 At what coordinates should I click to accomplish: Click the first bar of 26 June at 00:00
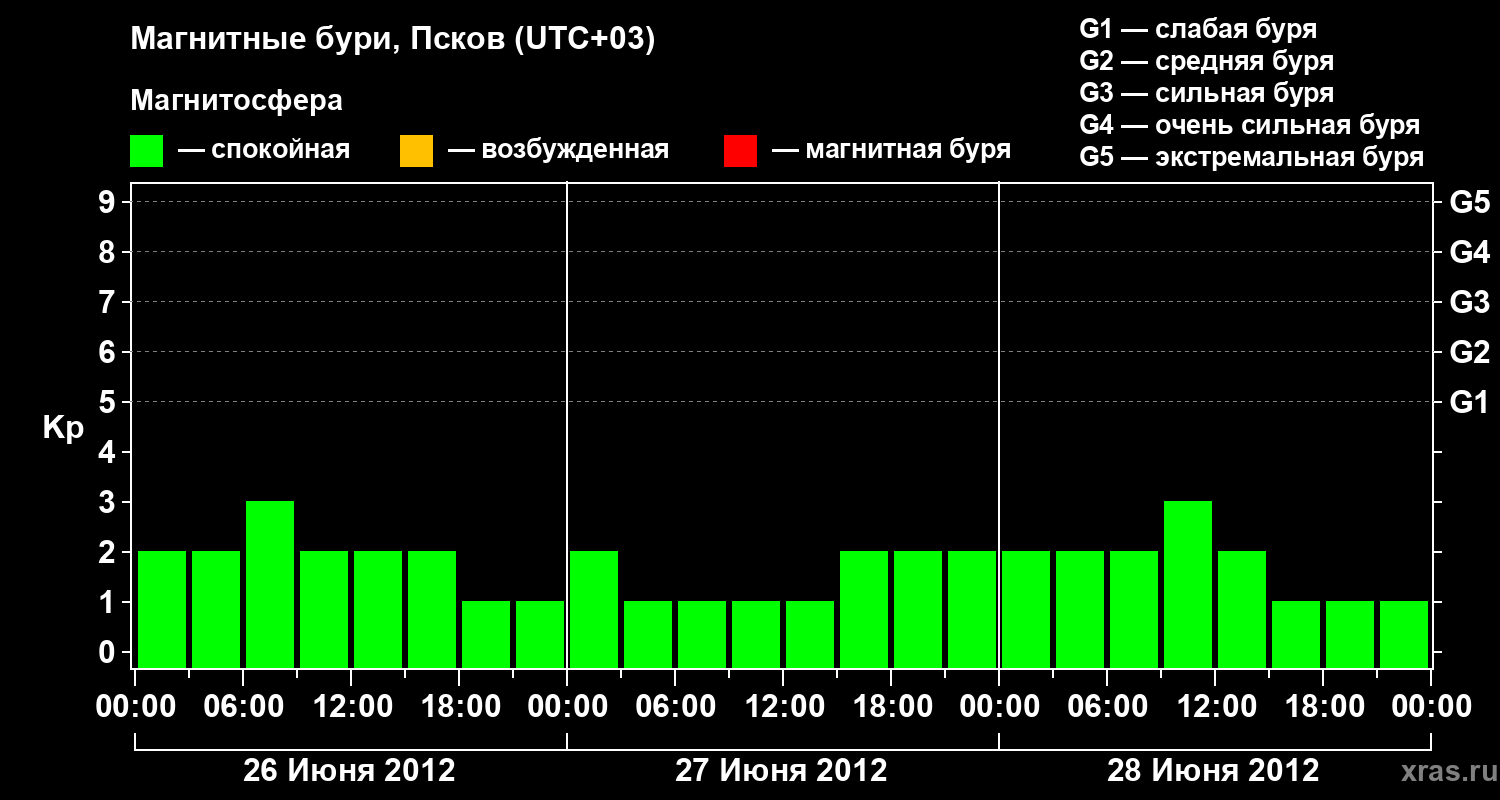162,609
